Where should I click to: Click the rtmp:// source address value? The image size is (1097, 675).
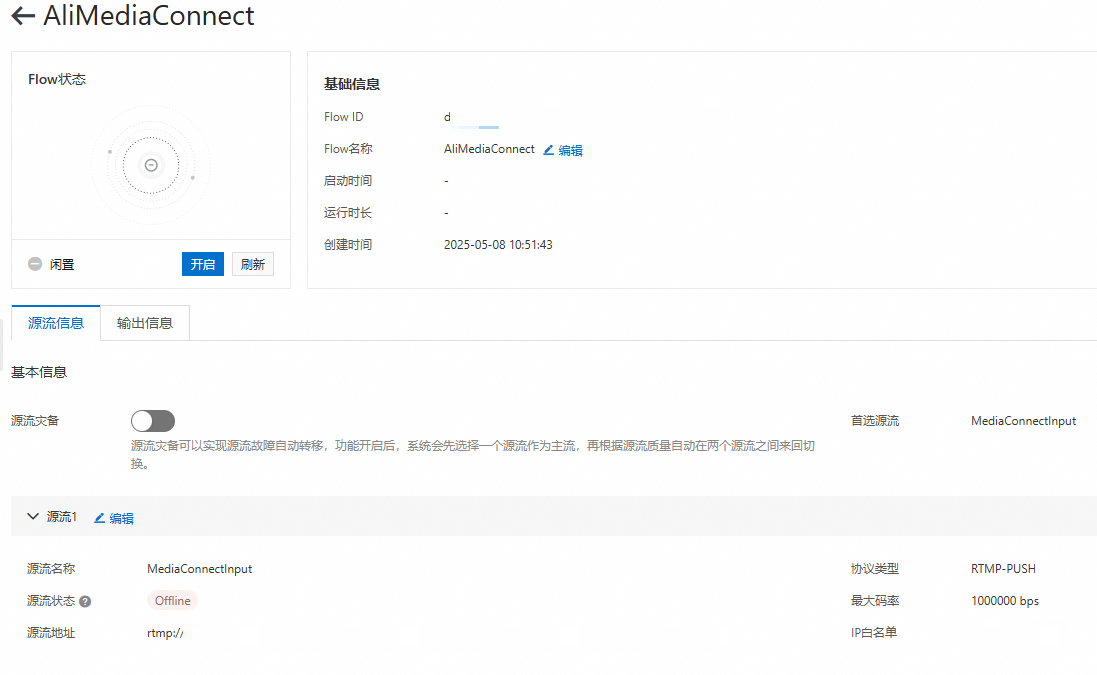pyautogui.click(x=165, y=633)
